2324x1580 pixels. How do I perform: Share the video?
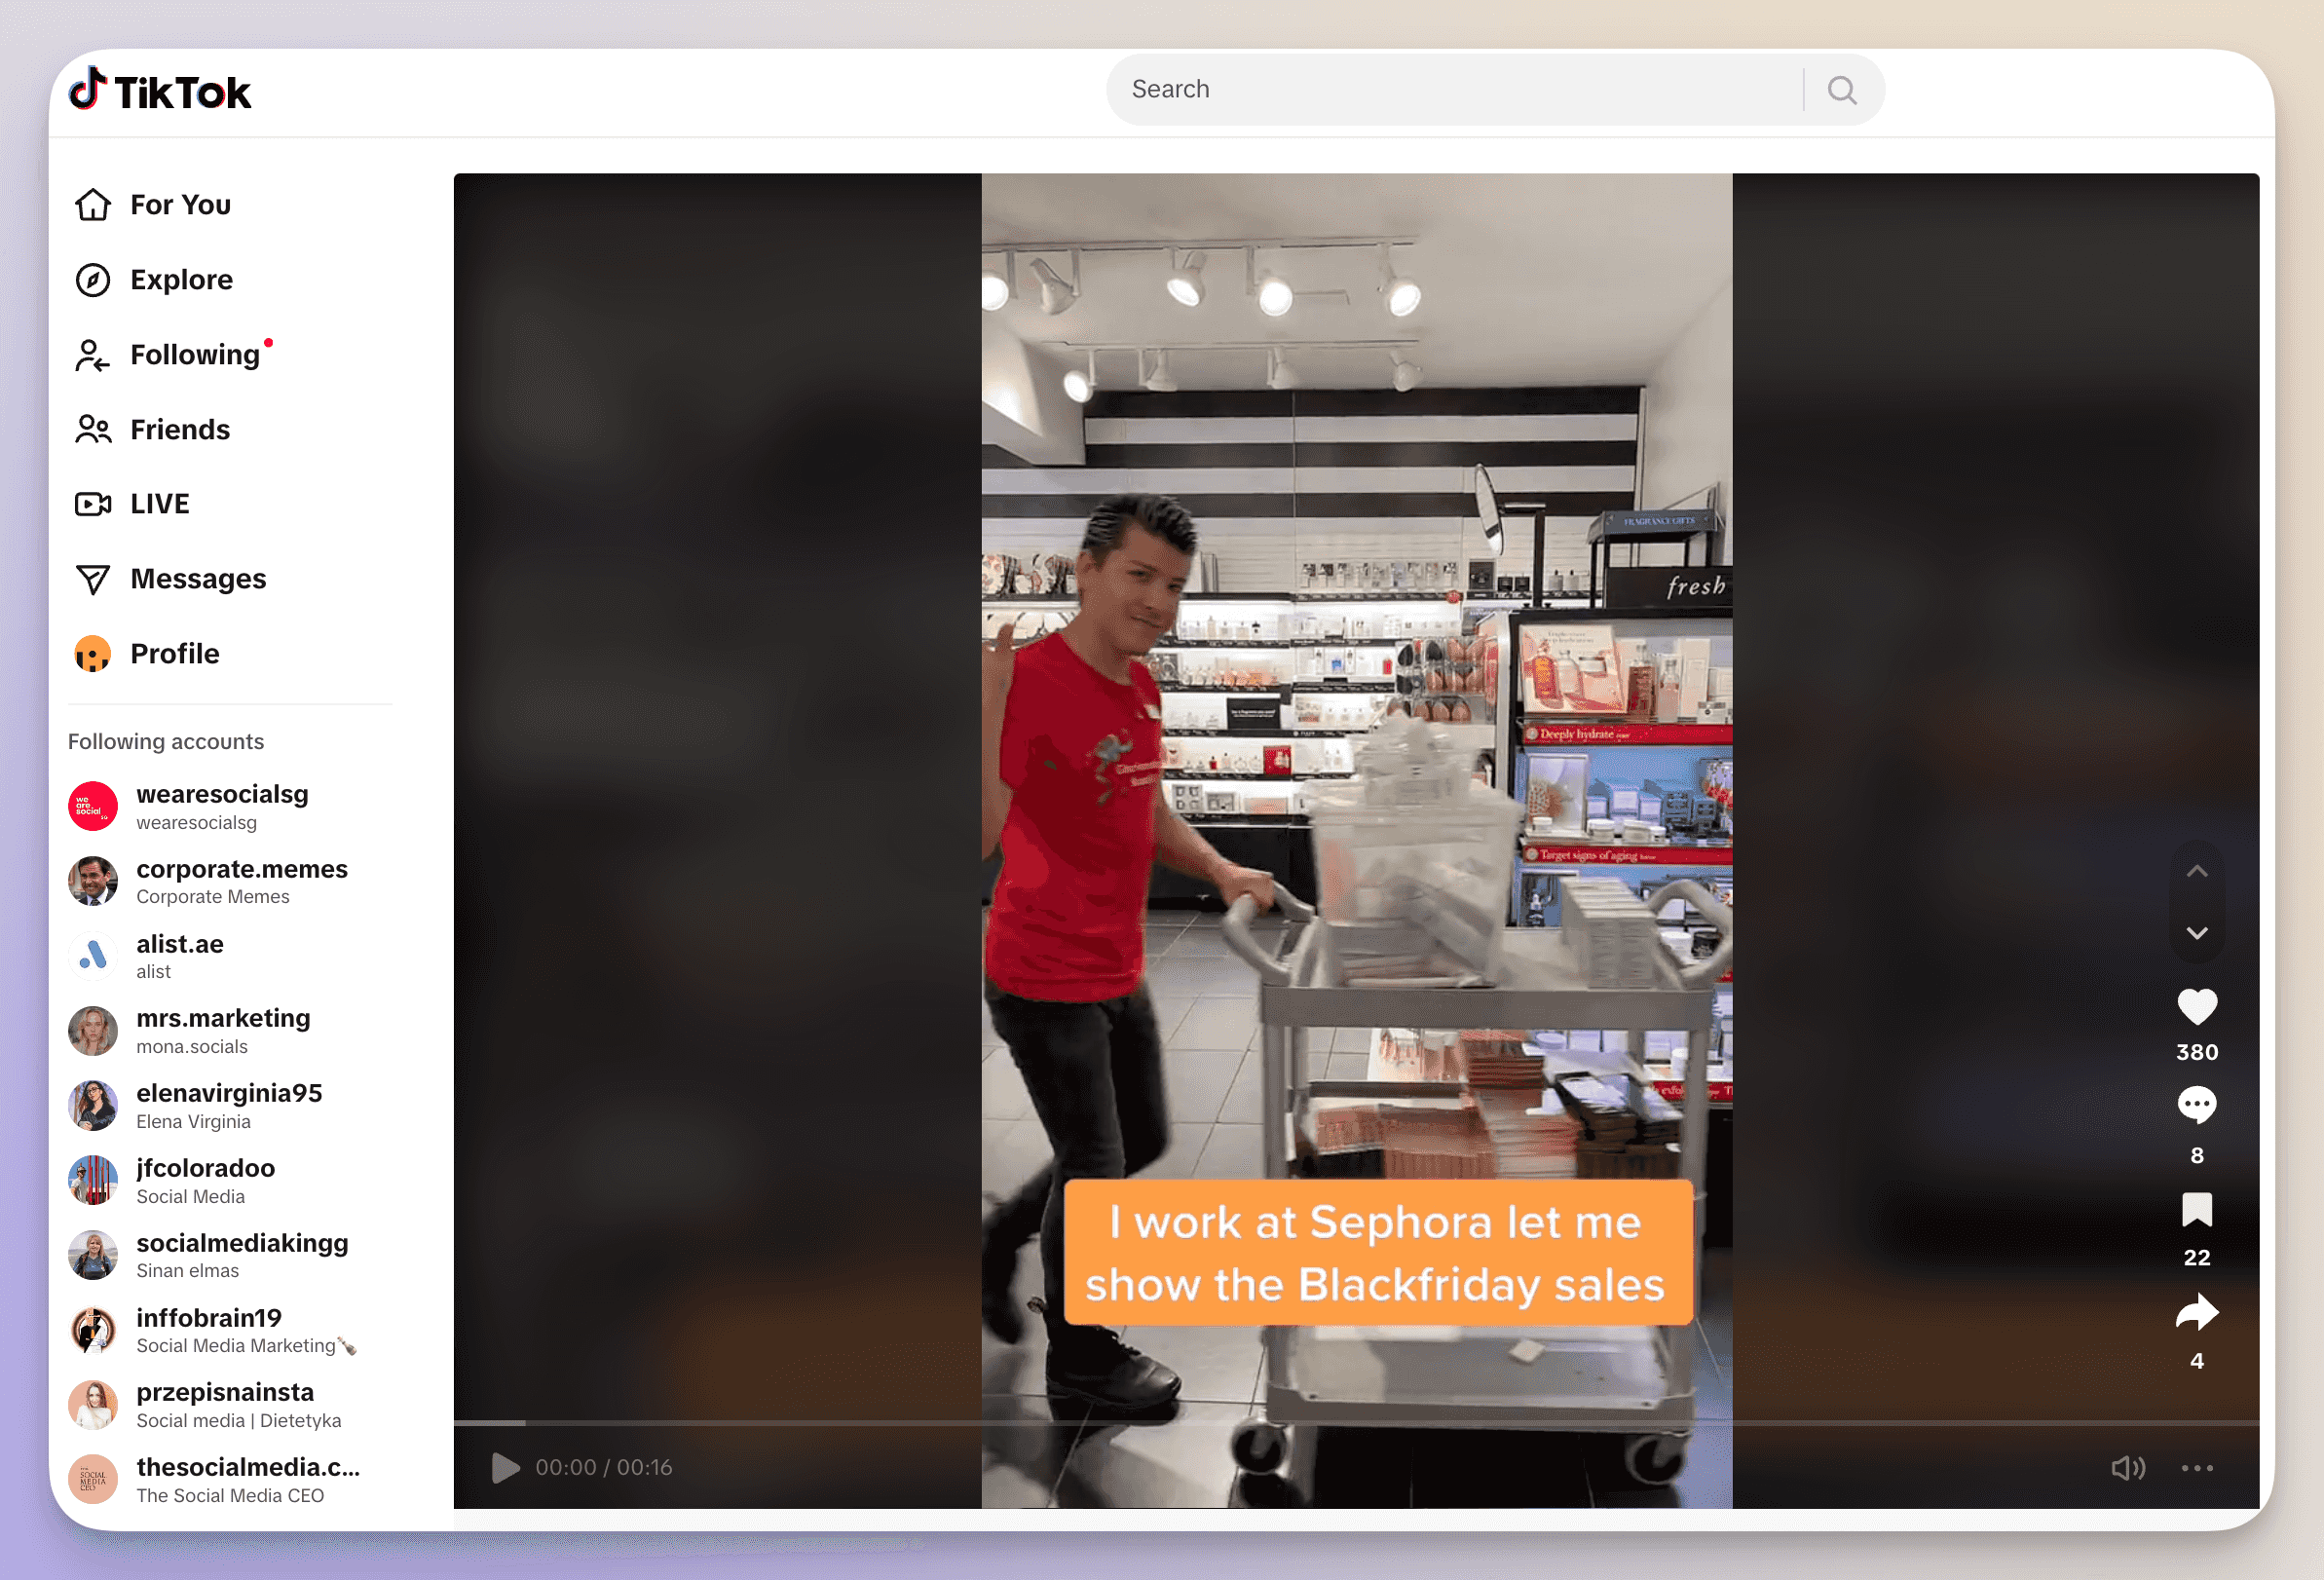(x=2197, y=1313)
